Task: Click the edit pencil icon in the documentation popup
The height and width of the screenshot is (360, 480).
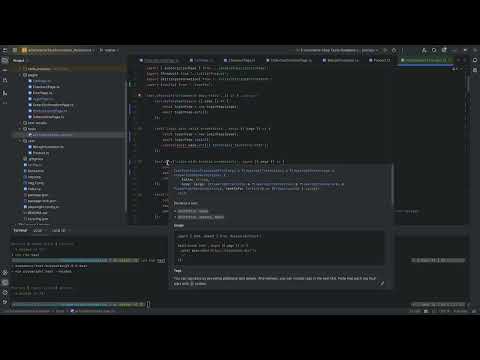Action: point(382,284)
